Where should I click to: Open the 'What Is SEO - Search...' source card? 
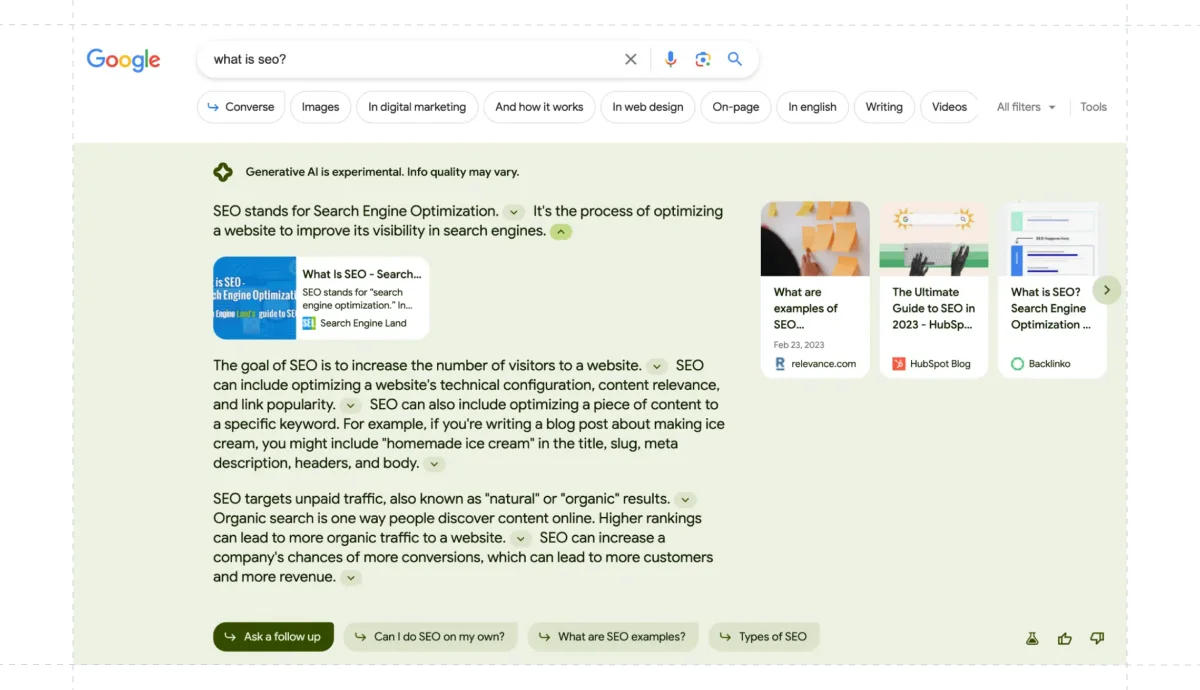[321, 298]
